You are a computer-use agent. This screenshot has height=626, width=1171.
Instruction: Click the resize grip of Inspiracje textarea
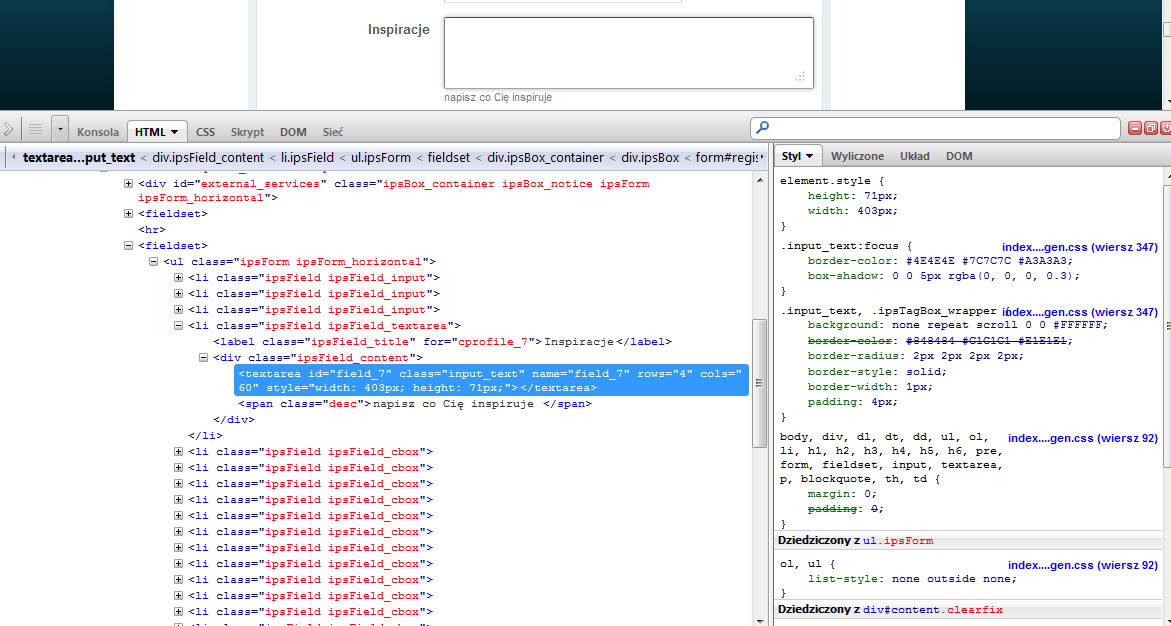pyautogui.click(x=800, y=76)
